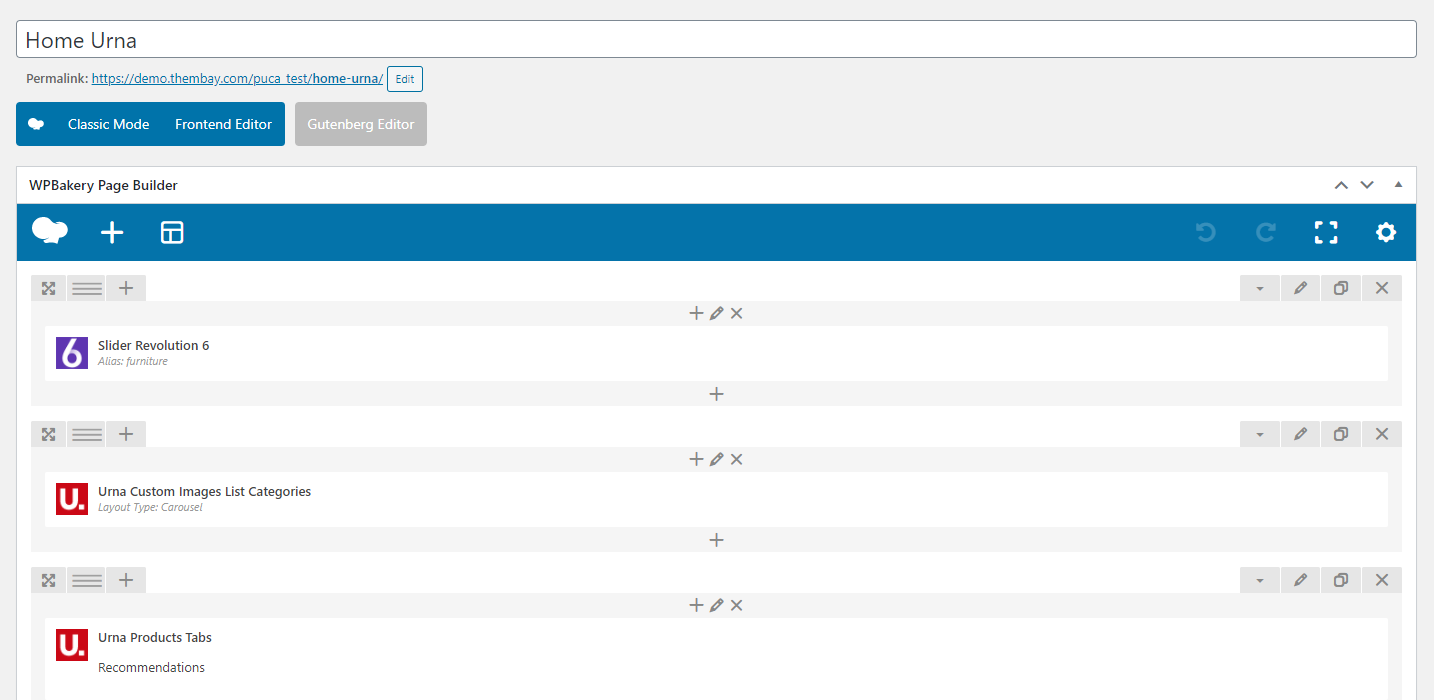
Task: Append element below Slider Revolution 6
Action: 716,394
